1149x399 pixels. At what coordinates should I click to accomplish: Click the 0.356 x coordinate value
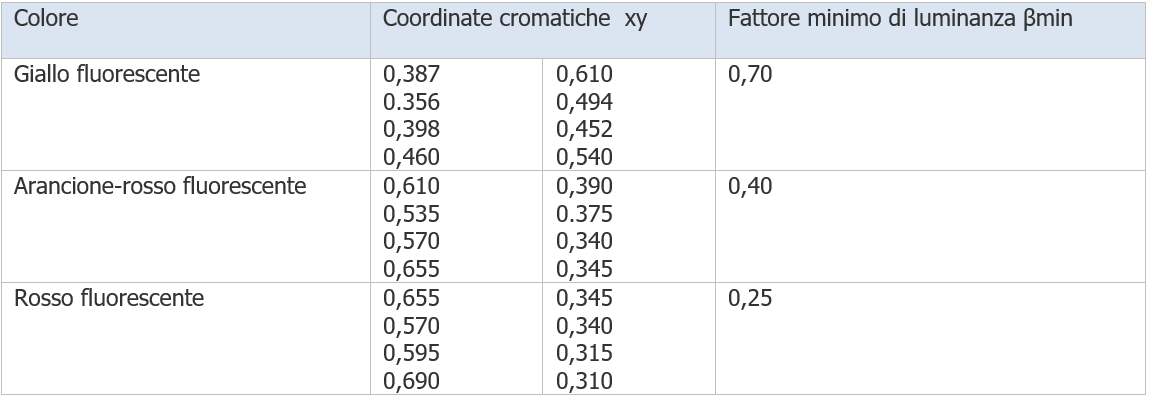(x=411, y=102)
